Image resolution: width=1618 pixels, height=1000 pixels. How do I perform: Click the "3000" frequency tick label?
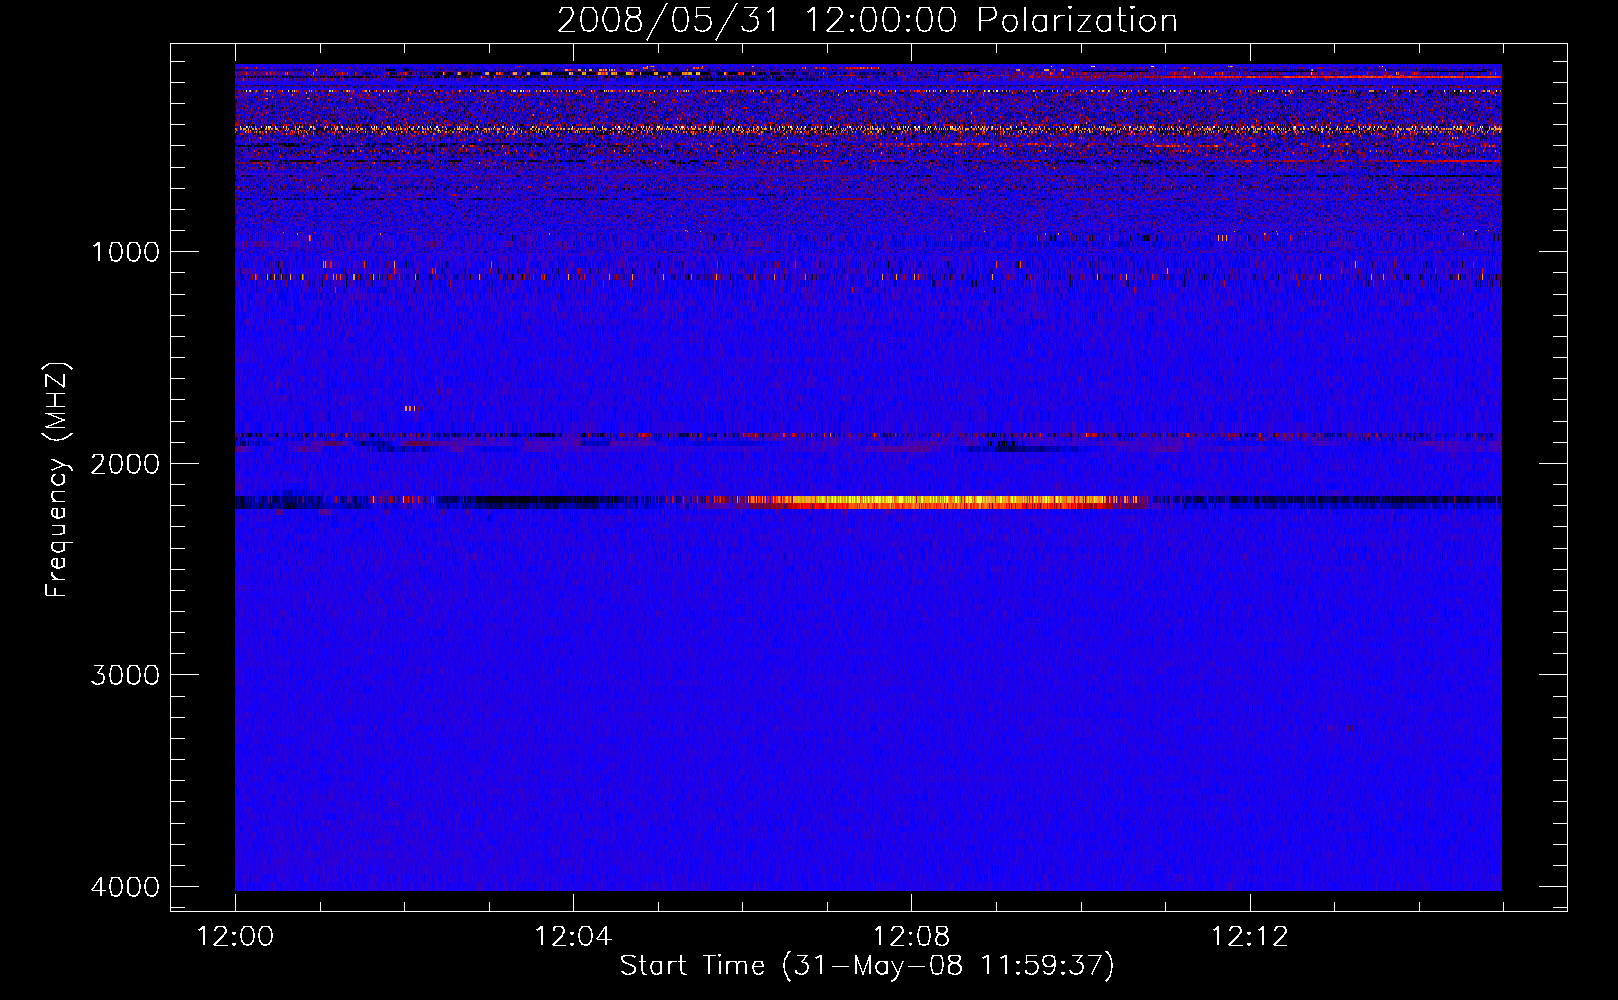125,675
